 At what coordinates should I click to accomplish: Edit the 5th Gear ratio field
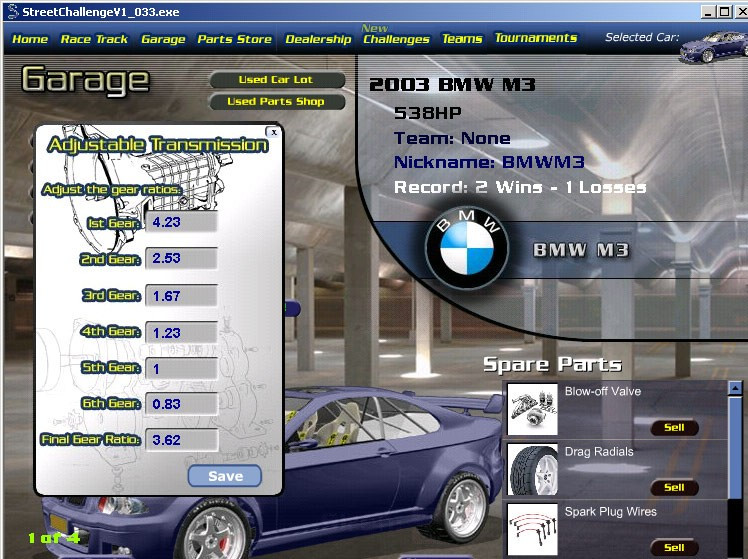[181, 369]
